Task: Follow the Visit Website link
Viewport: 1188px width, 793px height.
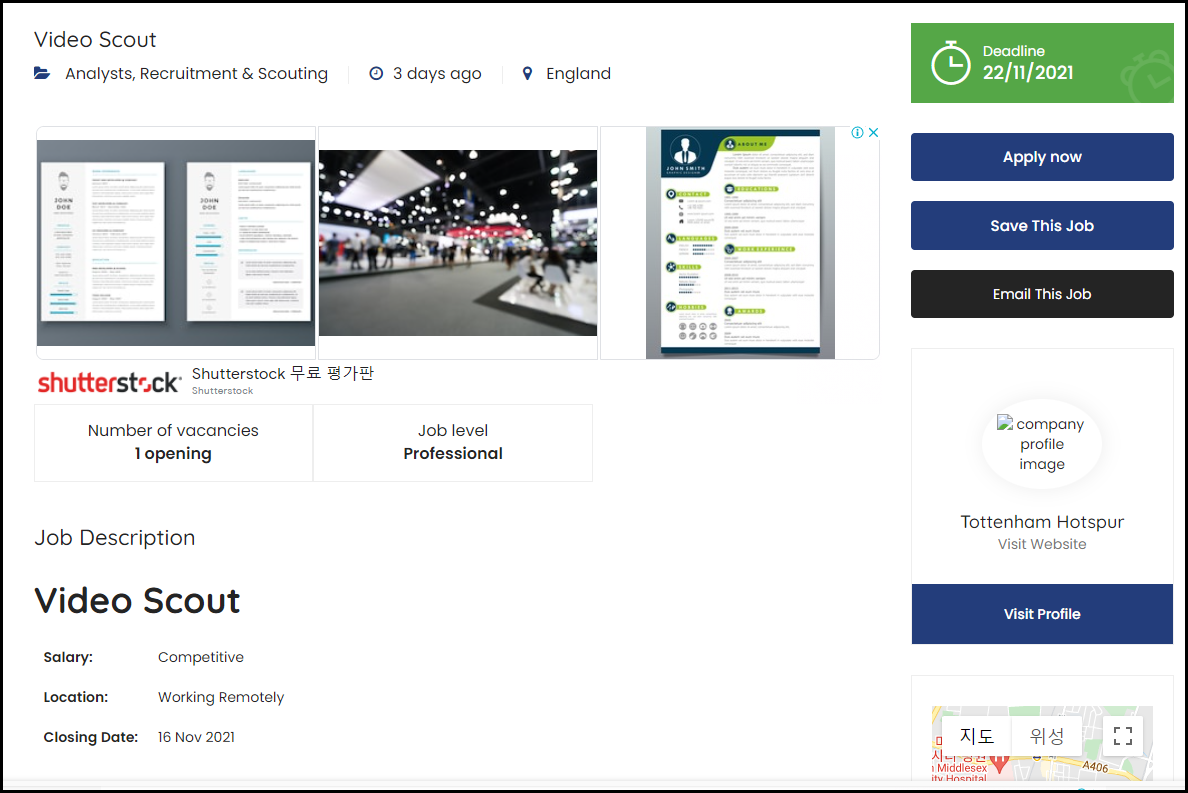Action: 1042,544
